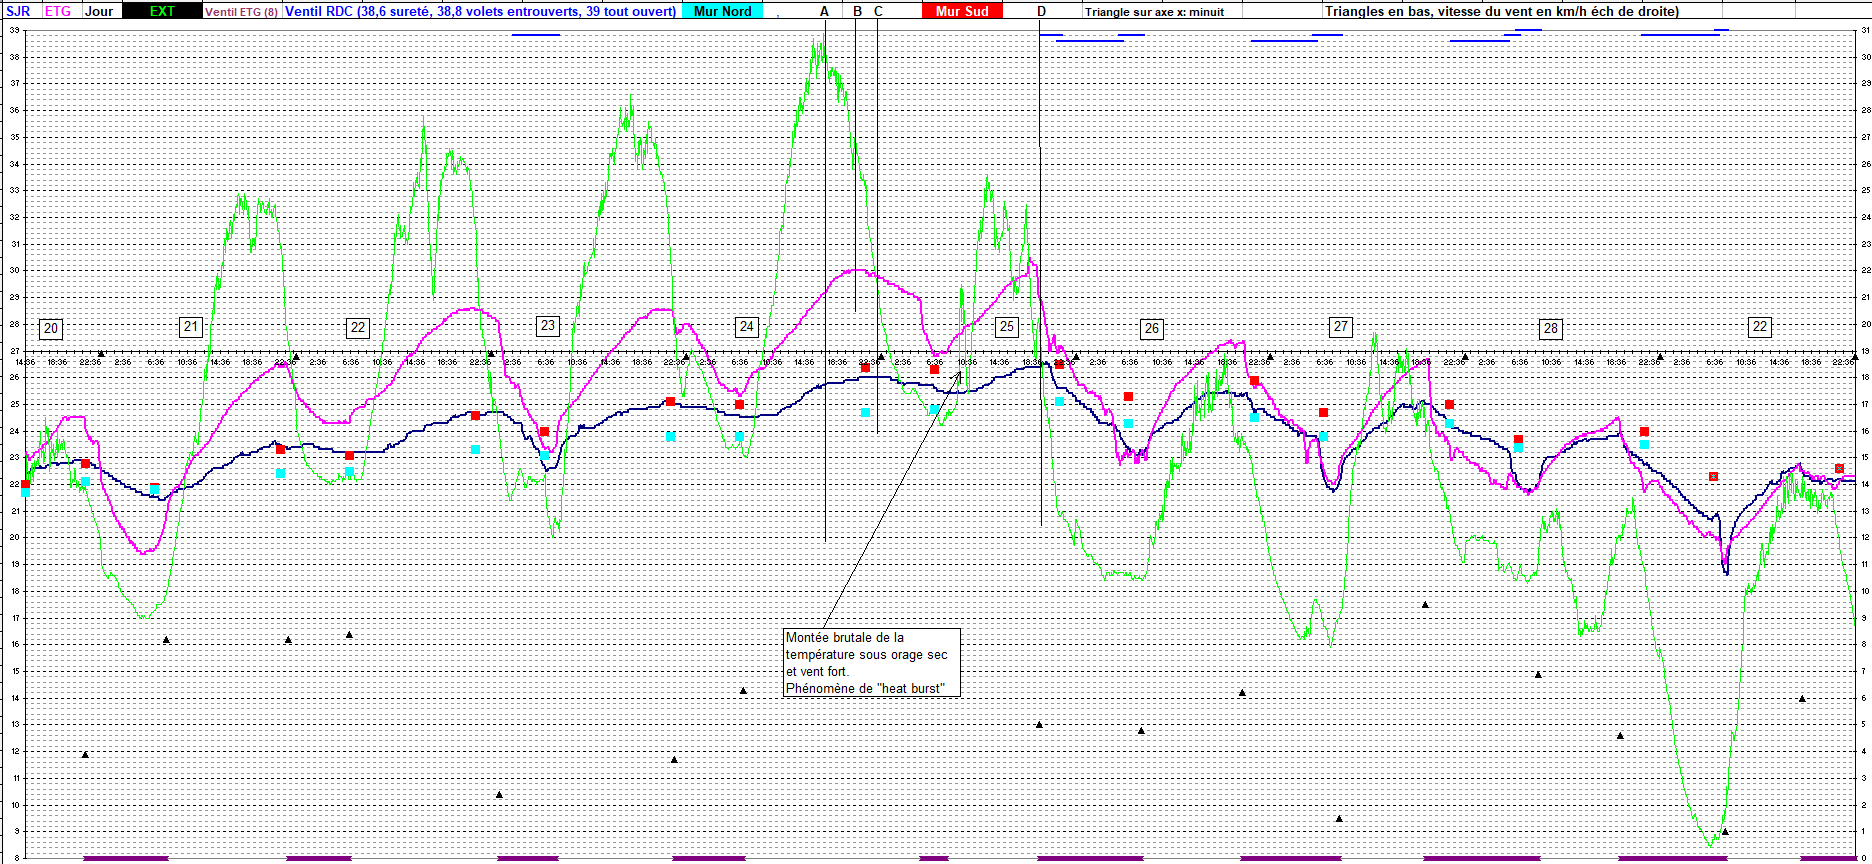Click day 22 label between 21 and 23

point(357,327)
